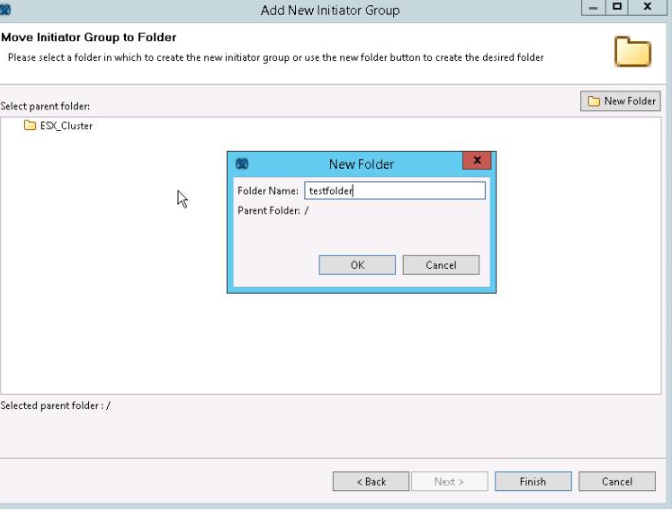Cancel the New Folder dialog
Screen dimensions: 672x511
pyautogui.click(x=441, y=265)
